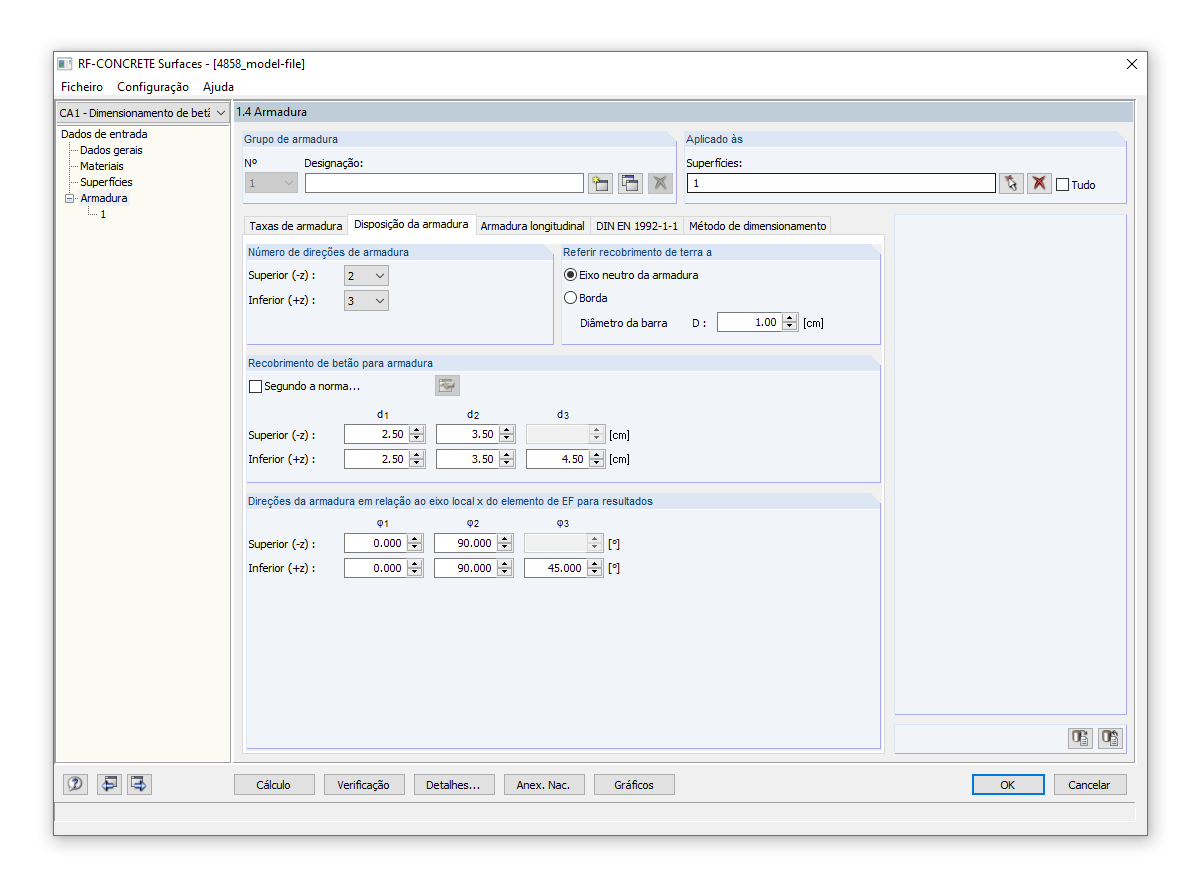The image size is (1198, 872).
Task: Increase Inferior φ3 angle value
Action: pyautogui.click(x=595, y=564)
